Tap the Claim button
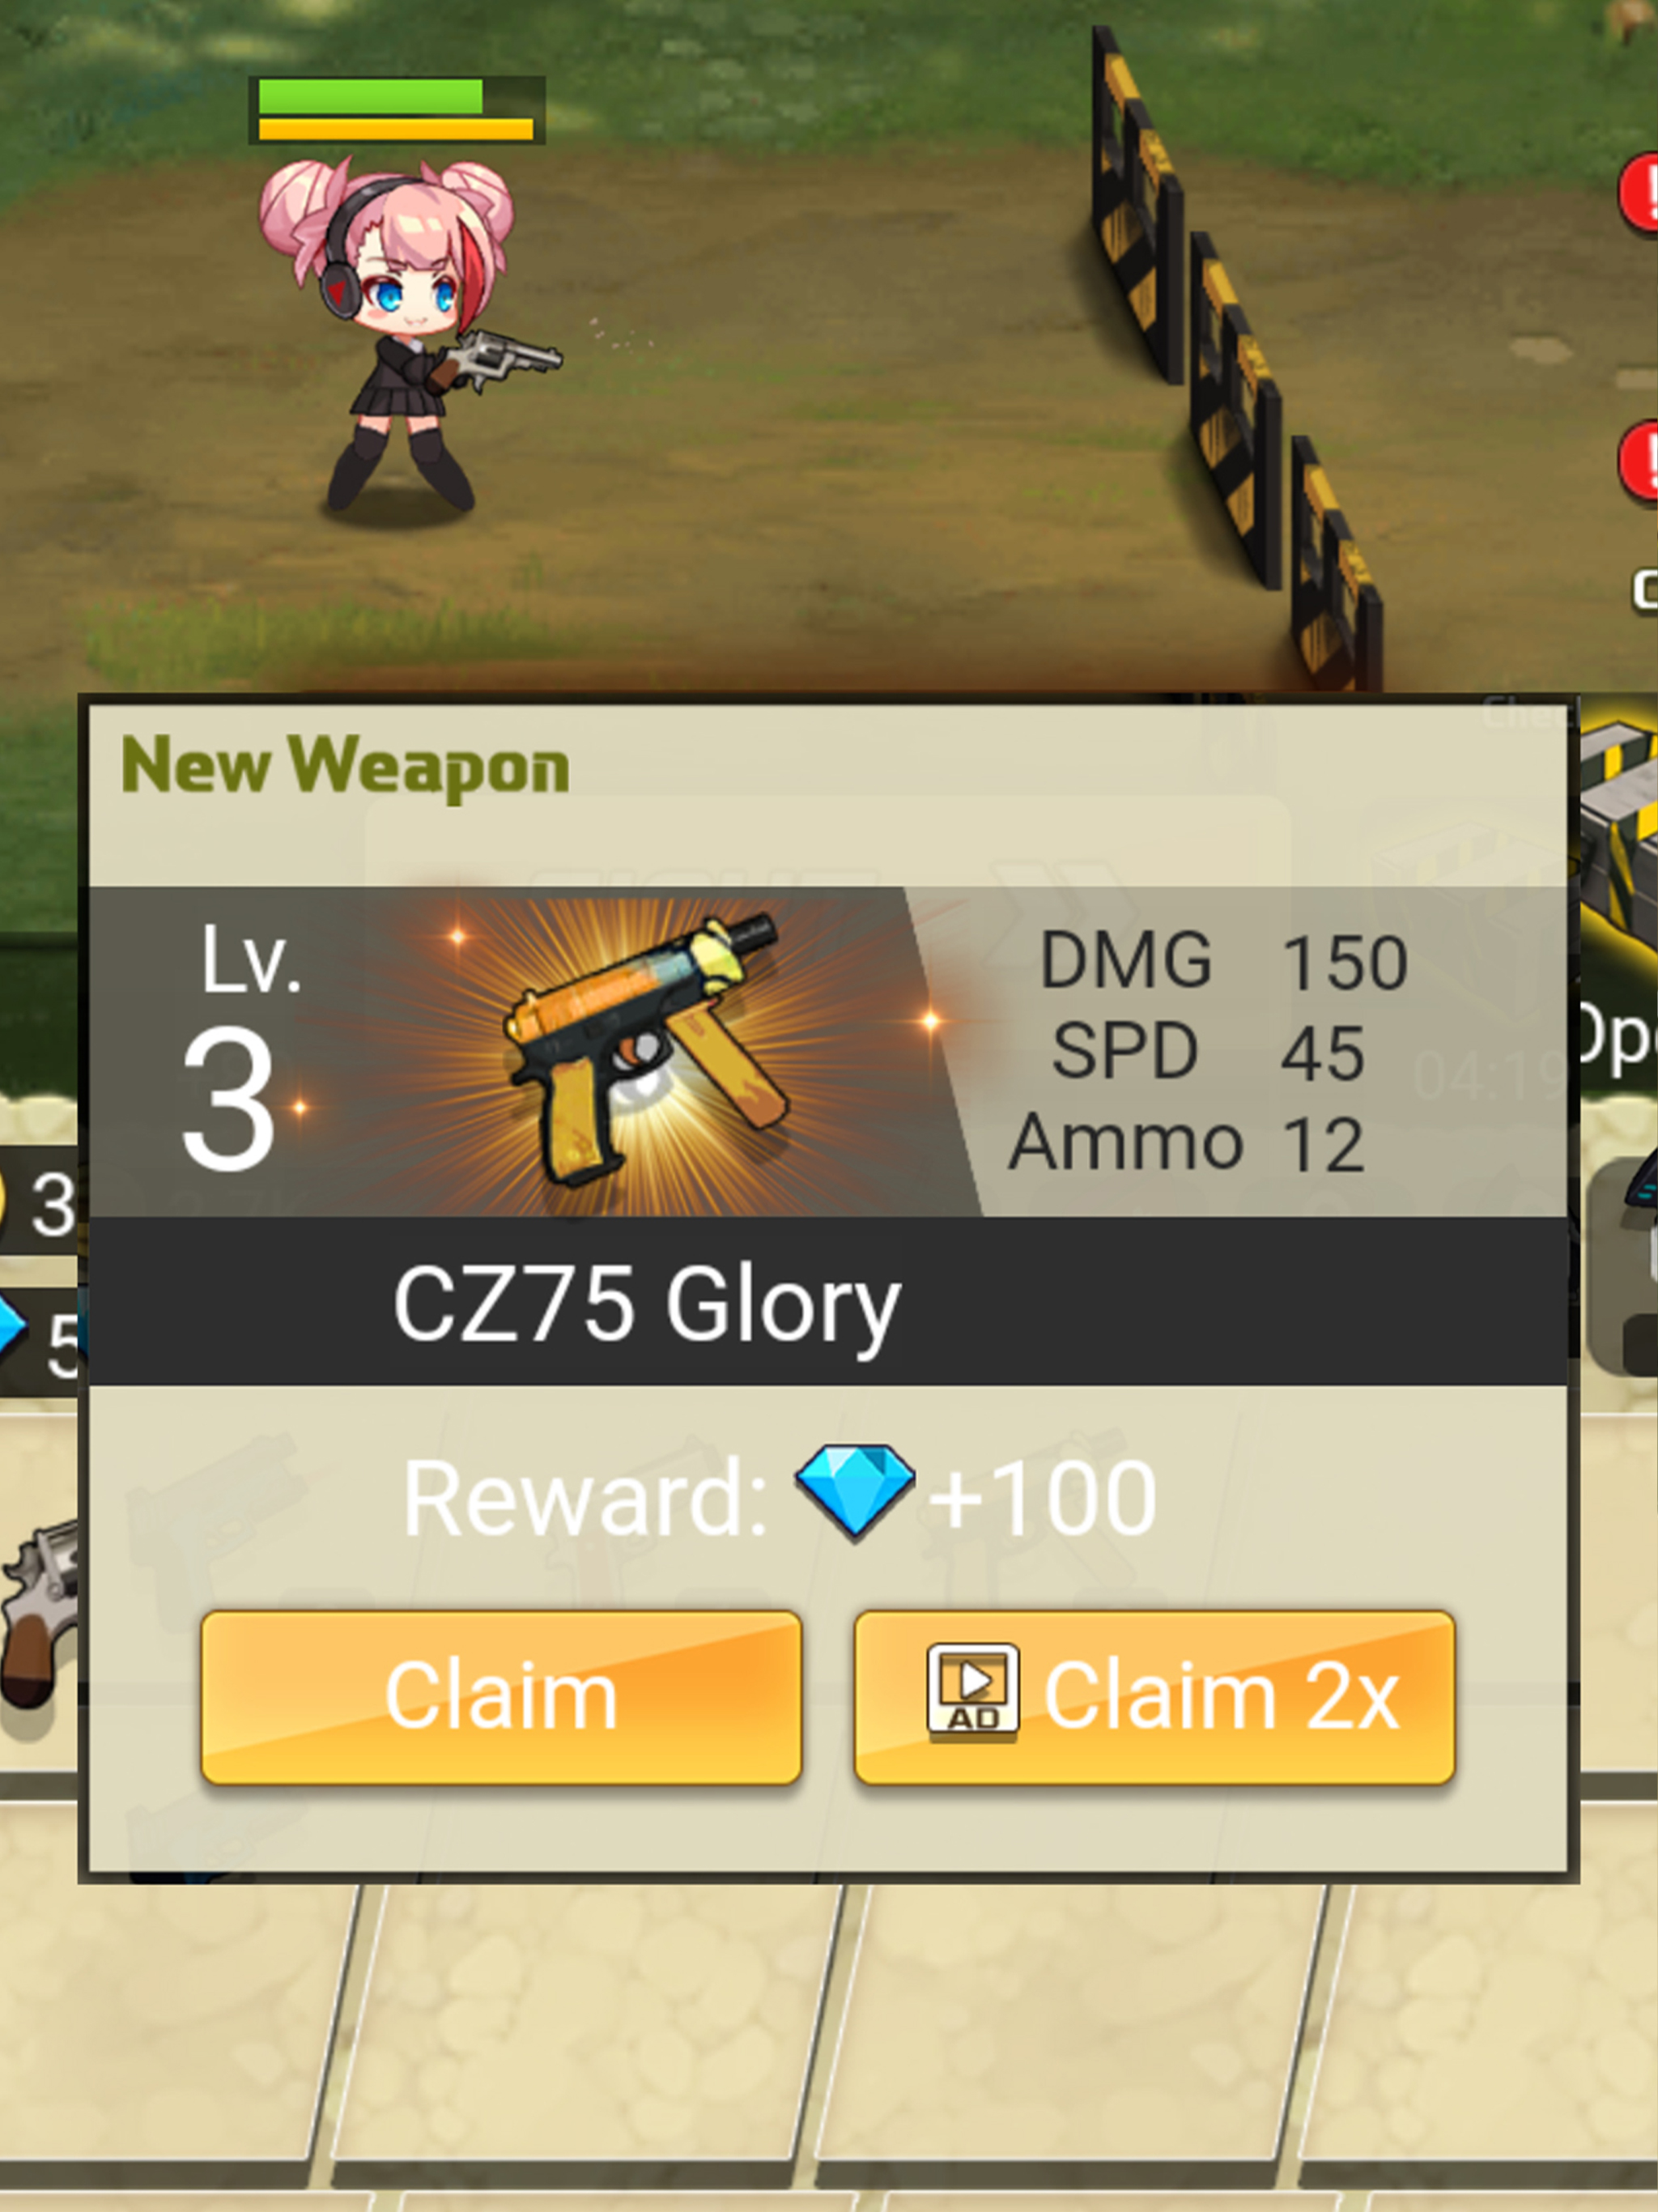1658x2212 pixels. tap(501, 1697)
